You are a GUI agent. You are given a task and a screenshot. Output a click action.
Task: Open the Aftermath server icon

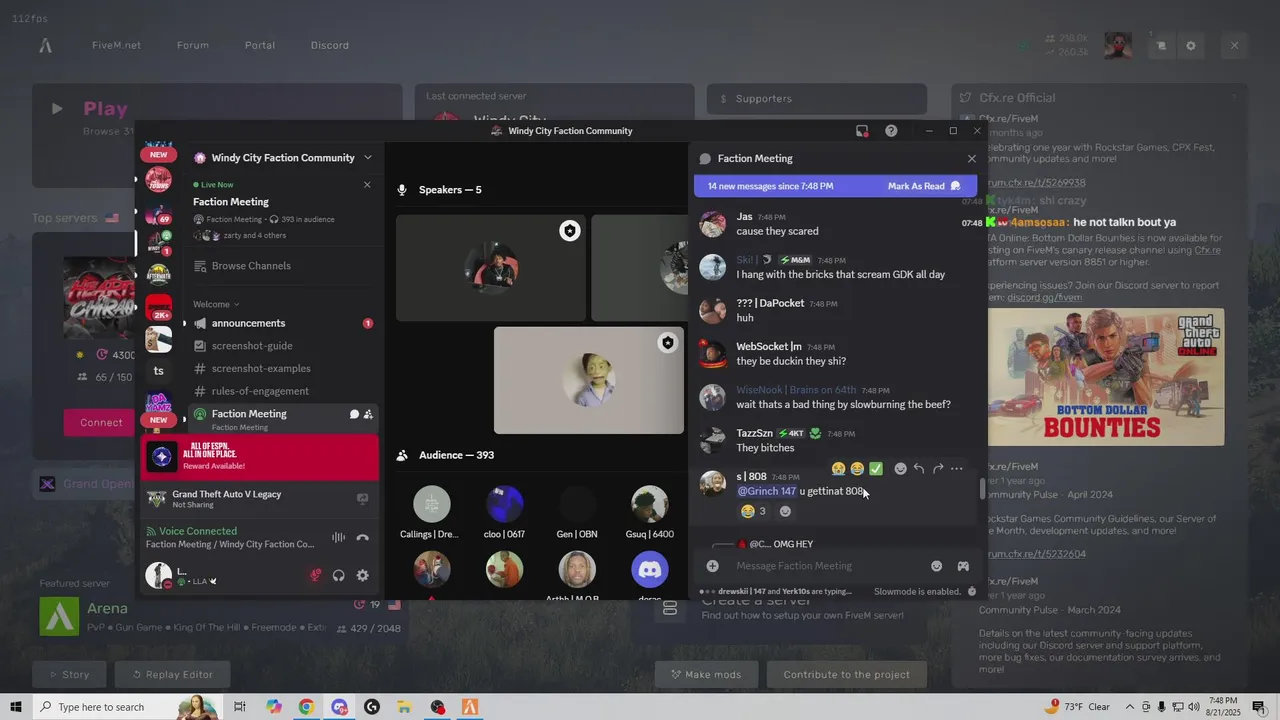pos(158,275)
